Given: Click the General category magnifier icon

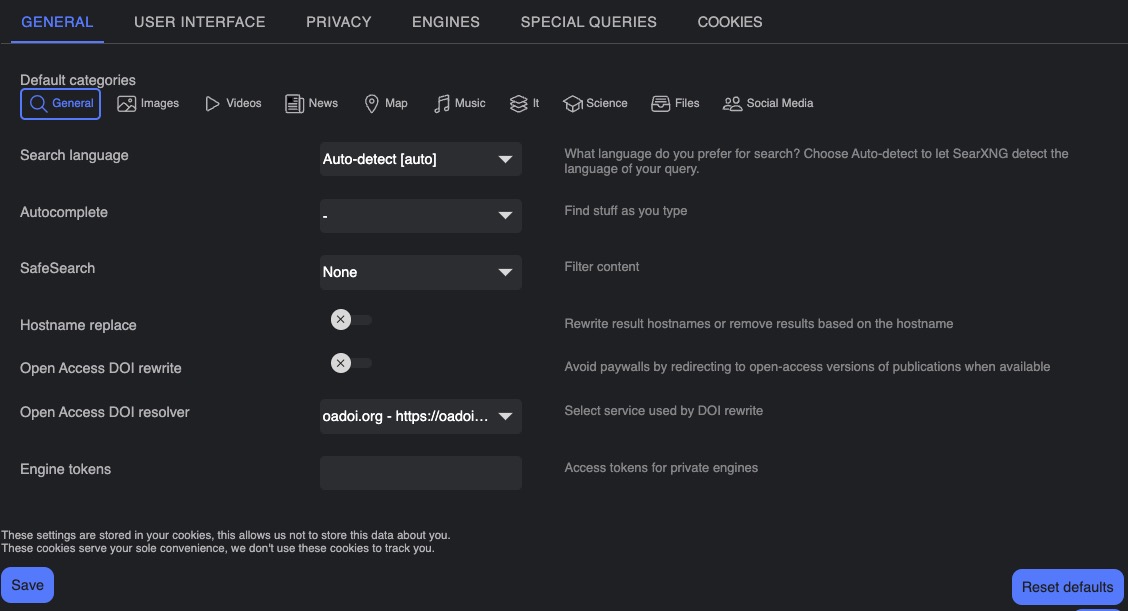Looking at the screenshot, I should point(38,103).
